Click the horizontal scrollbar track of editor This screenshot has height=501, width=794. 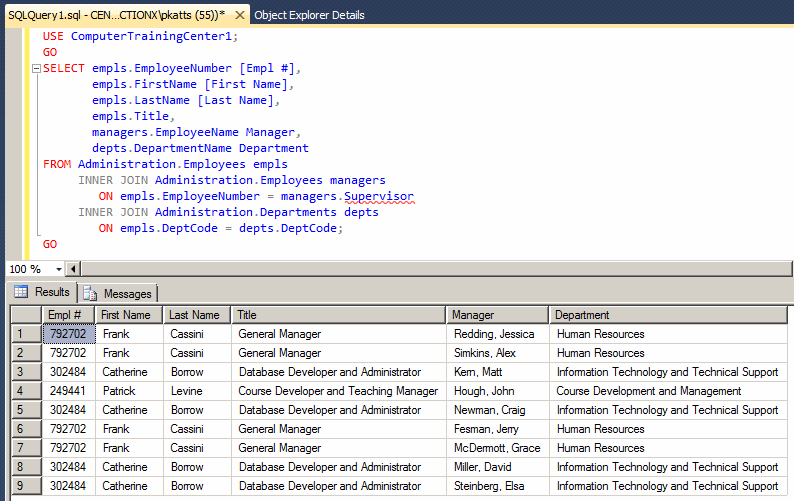tap(436, 269)
